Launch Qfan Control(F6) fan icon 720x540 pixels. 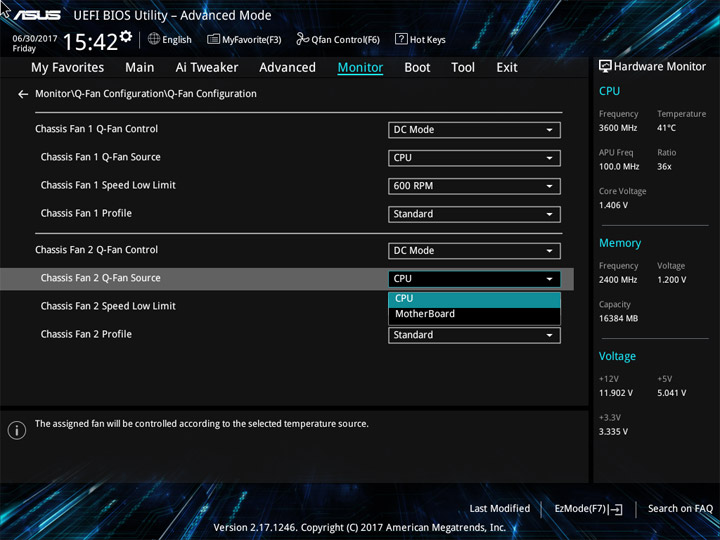(x=302, y=39)
